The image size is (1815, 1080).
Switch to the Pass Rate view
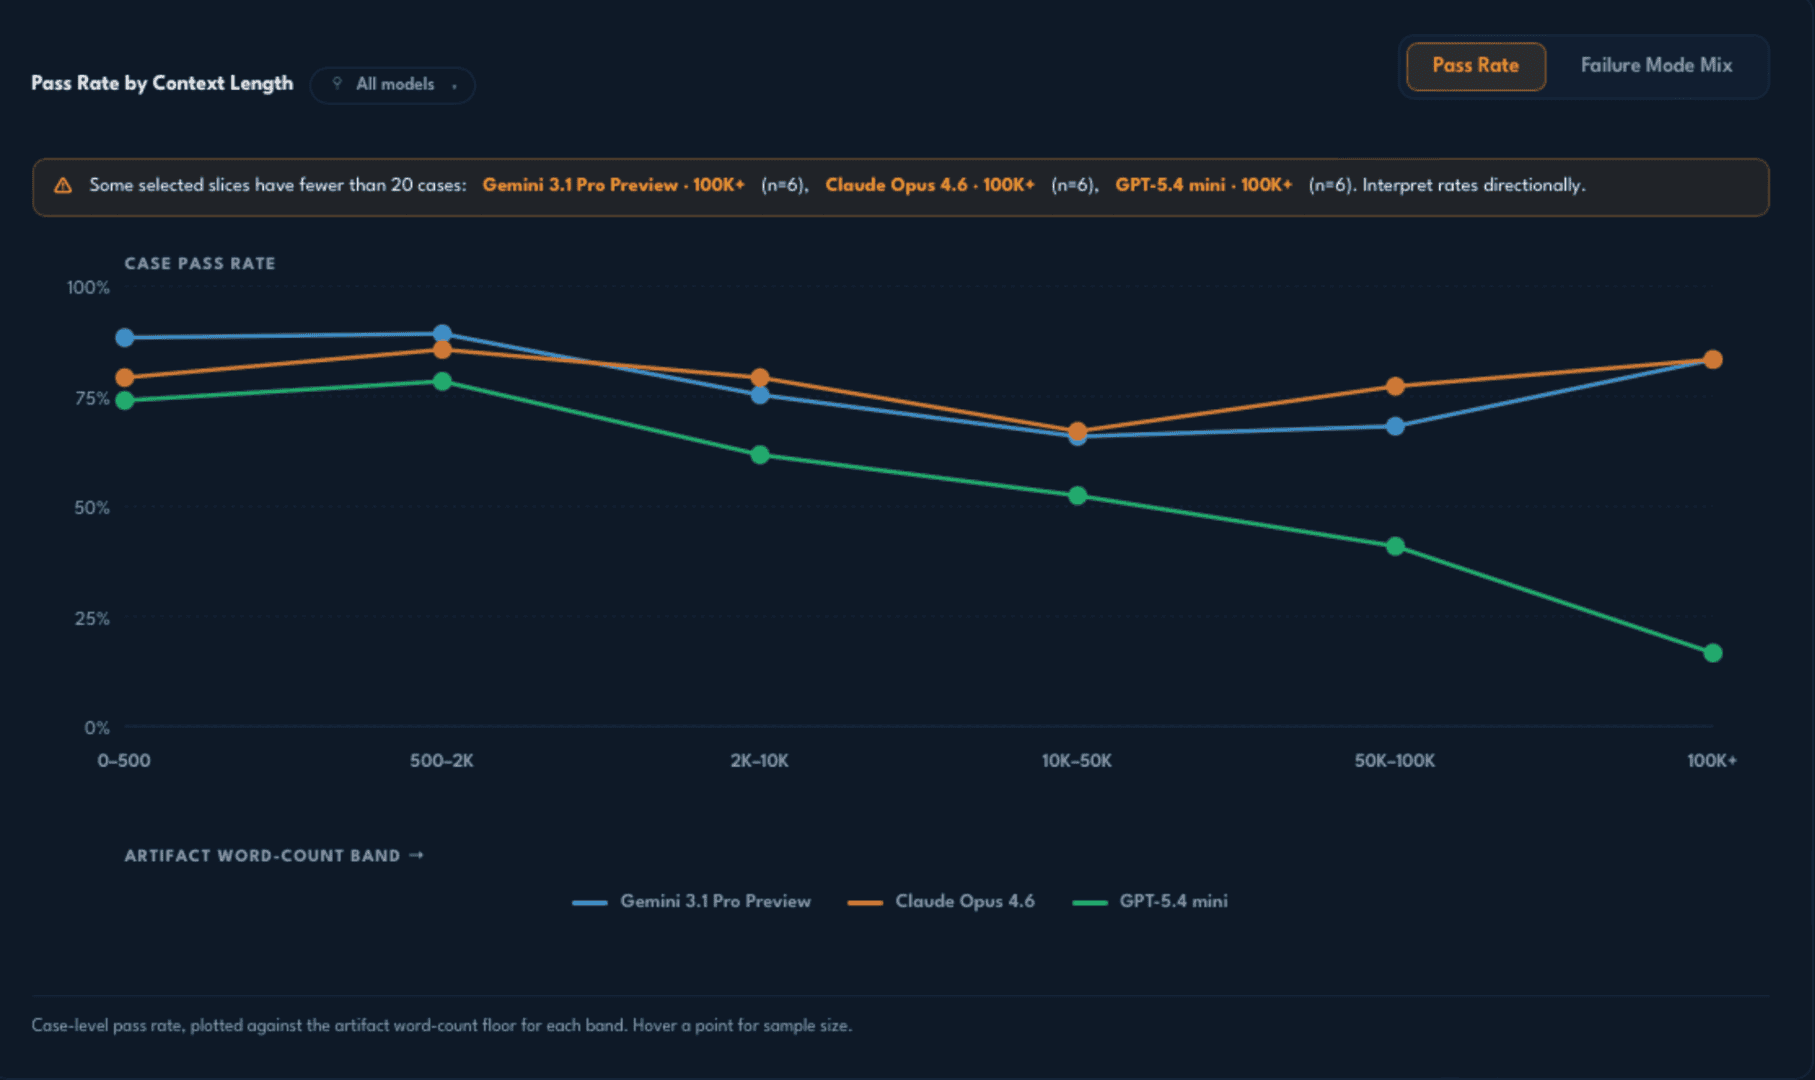(1476, 66)
